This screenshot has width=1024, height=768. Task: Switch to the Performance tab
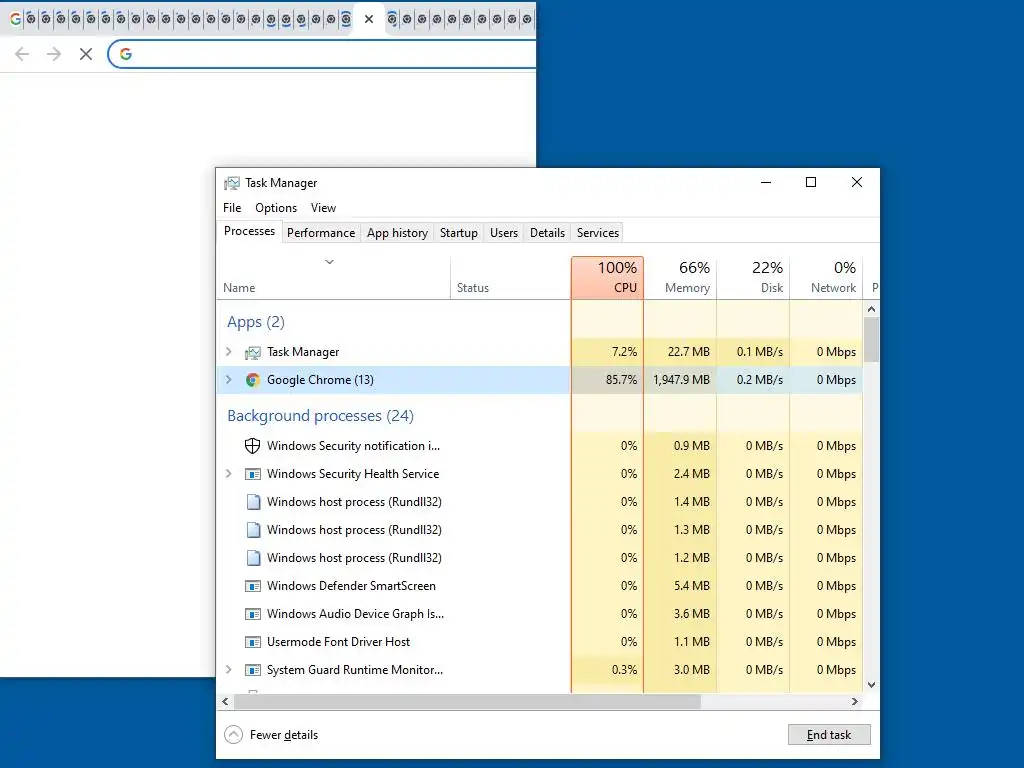[321, 233]
